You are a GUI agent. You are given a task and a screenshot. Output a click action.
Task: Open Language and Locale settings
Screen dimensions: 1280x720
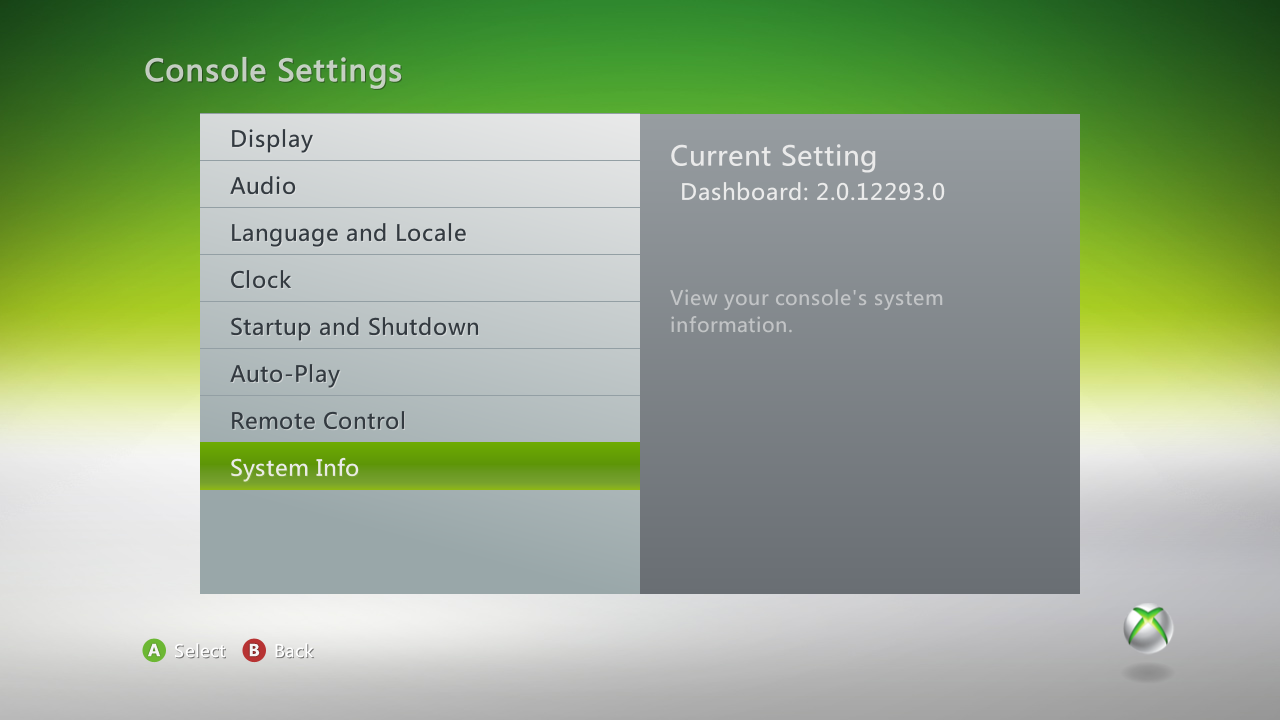pos(420,231)
